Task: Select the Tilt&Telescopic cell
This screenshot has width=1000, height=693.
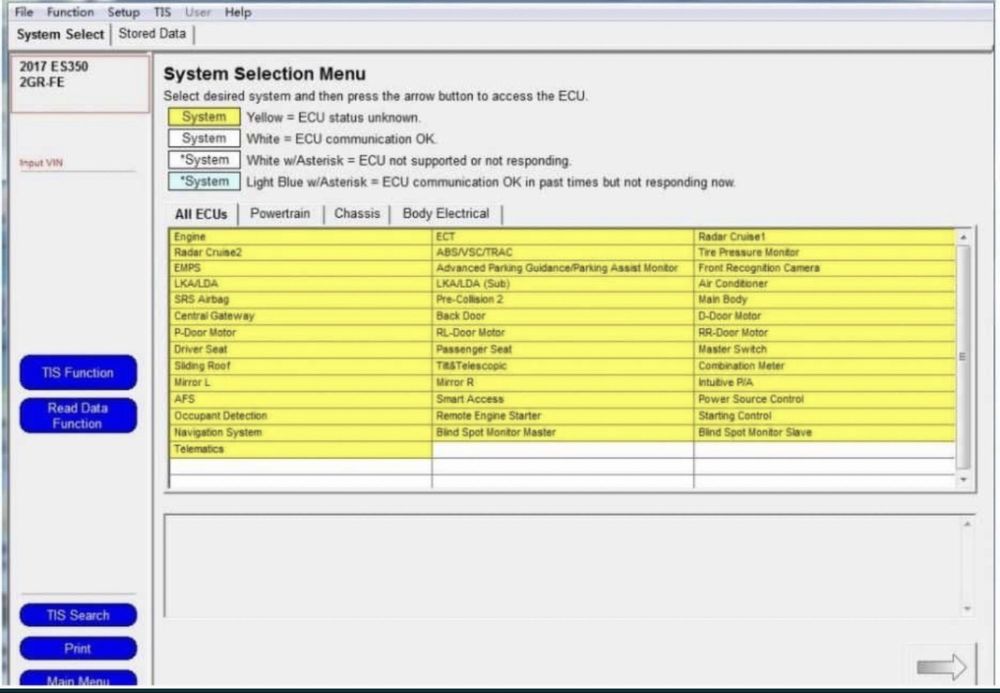Action: (x=562, y=366)
